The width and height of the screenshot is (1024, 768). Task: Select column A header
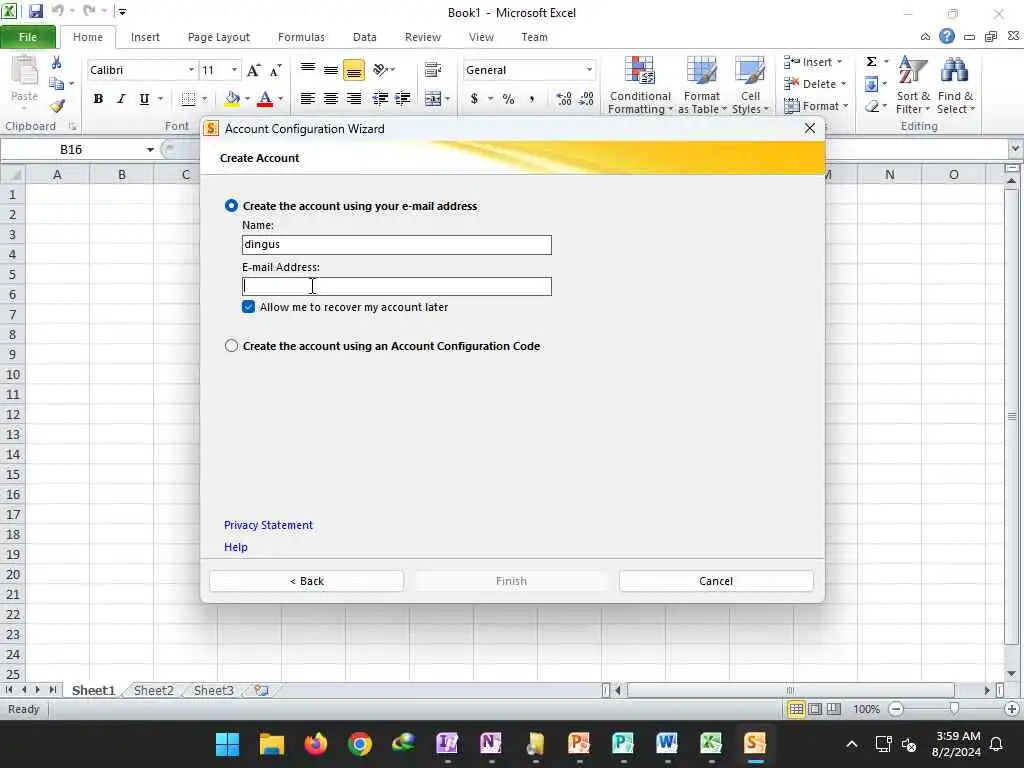(57, 174)
